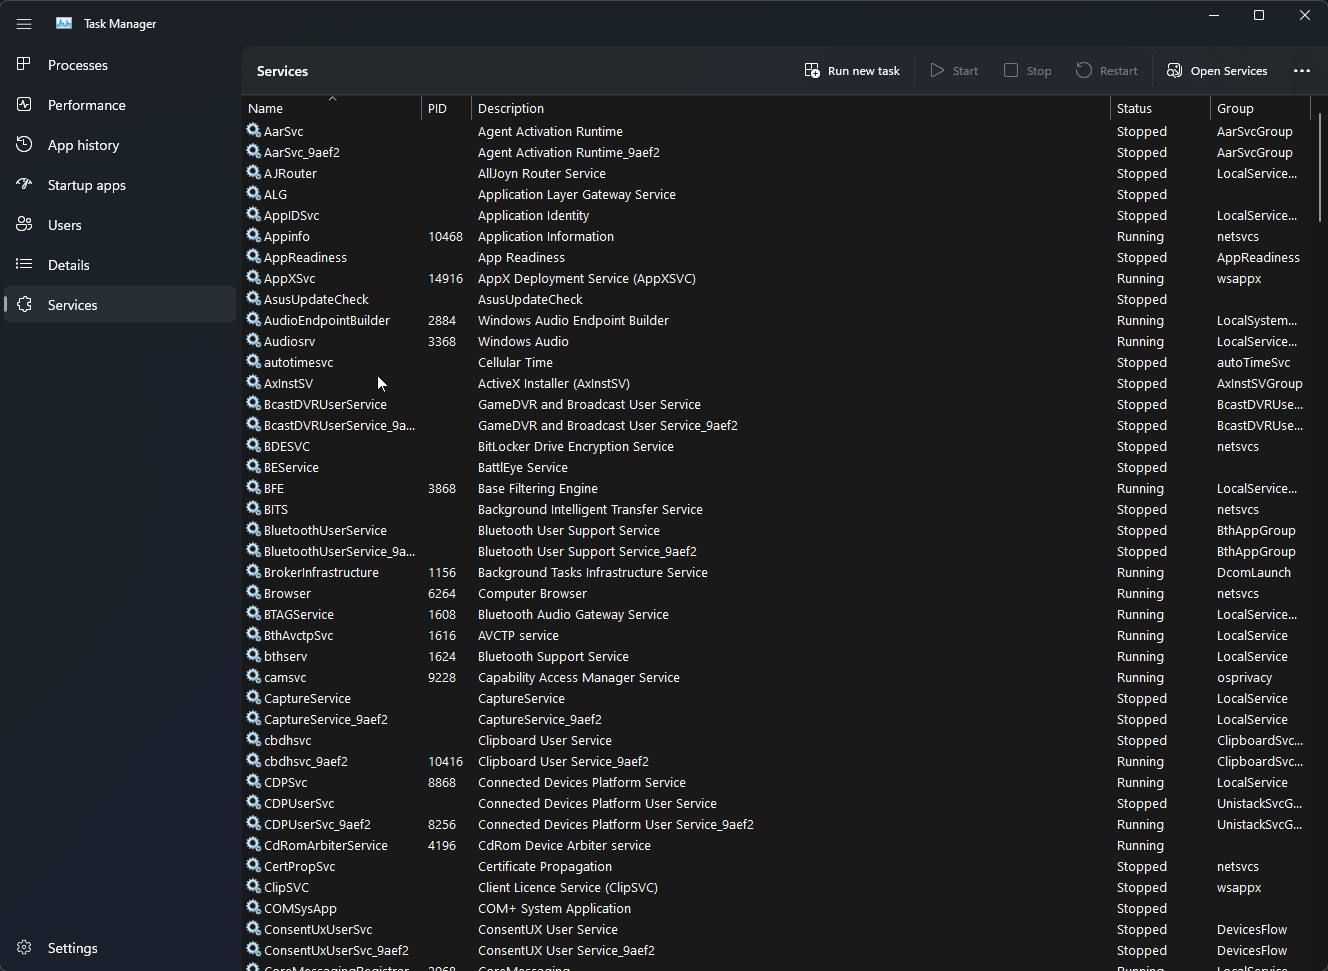Screen dimensions: 1328x971
Task: Click the Services puzzle icon
Action: (x=24, y=304)
